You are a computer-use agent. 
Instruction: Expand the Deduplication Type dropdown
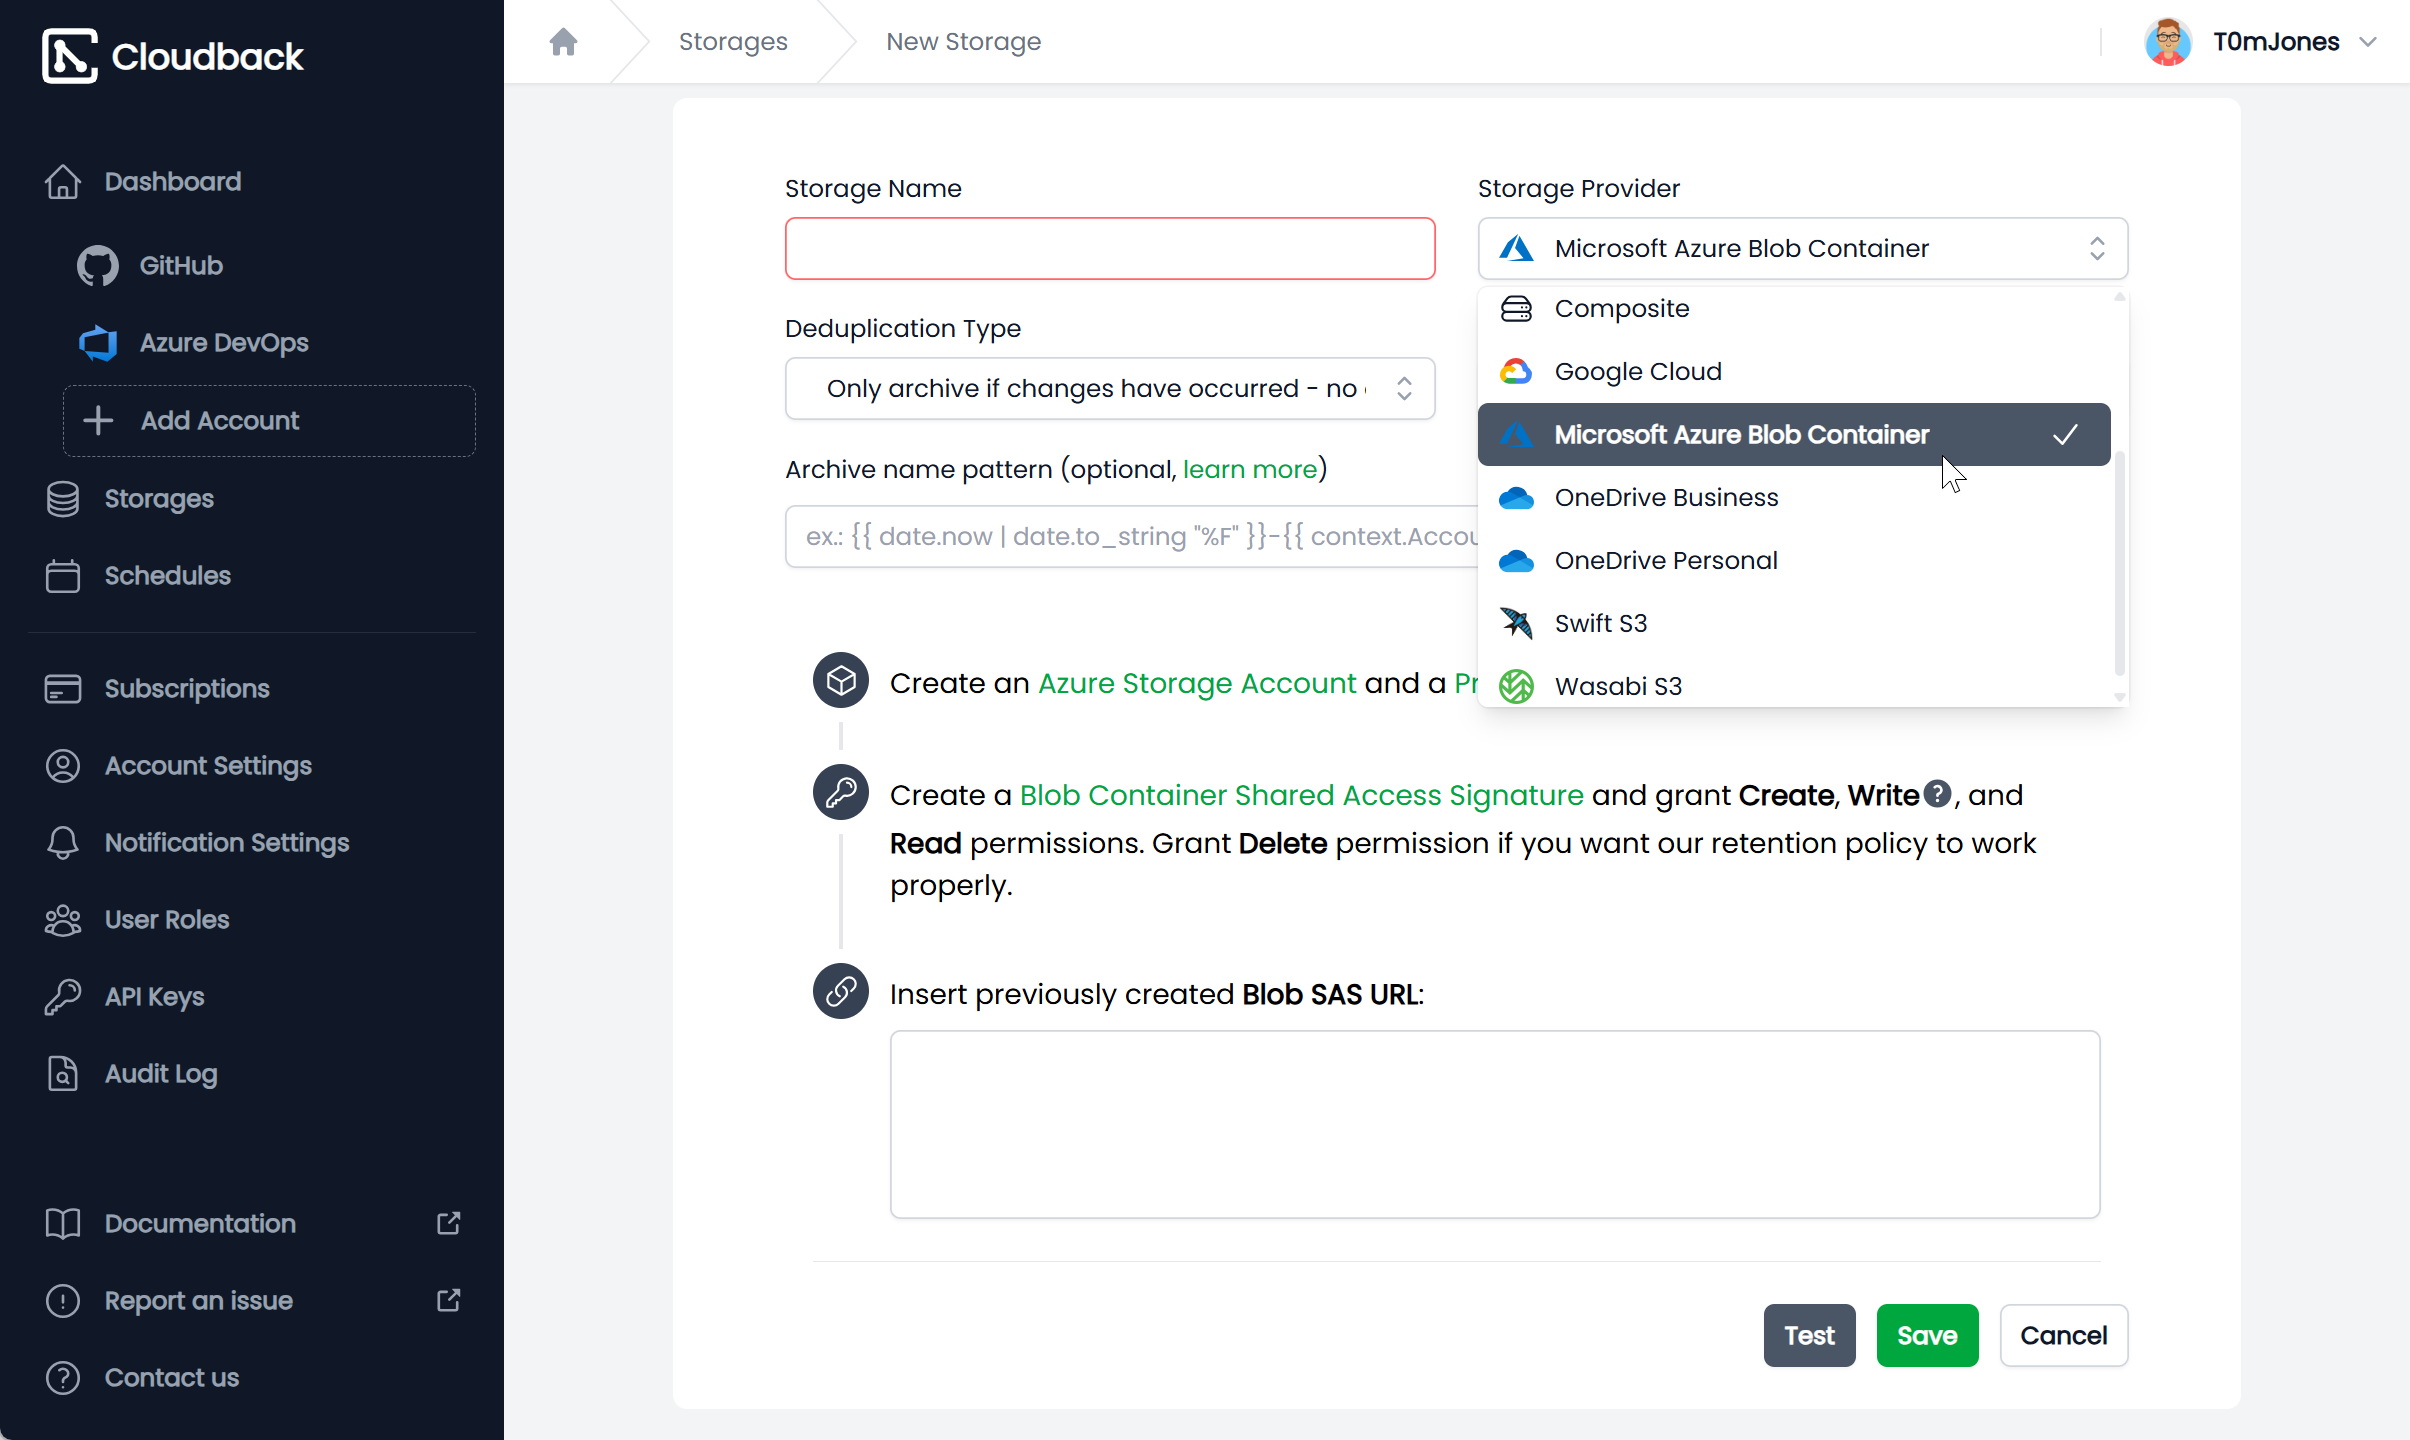pos(1109,389)
